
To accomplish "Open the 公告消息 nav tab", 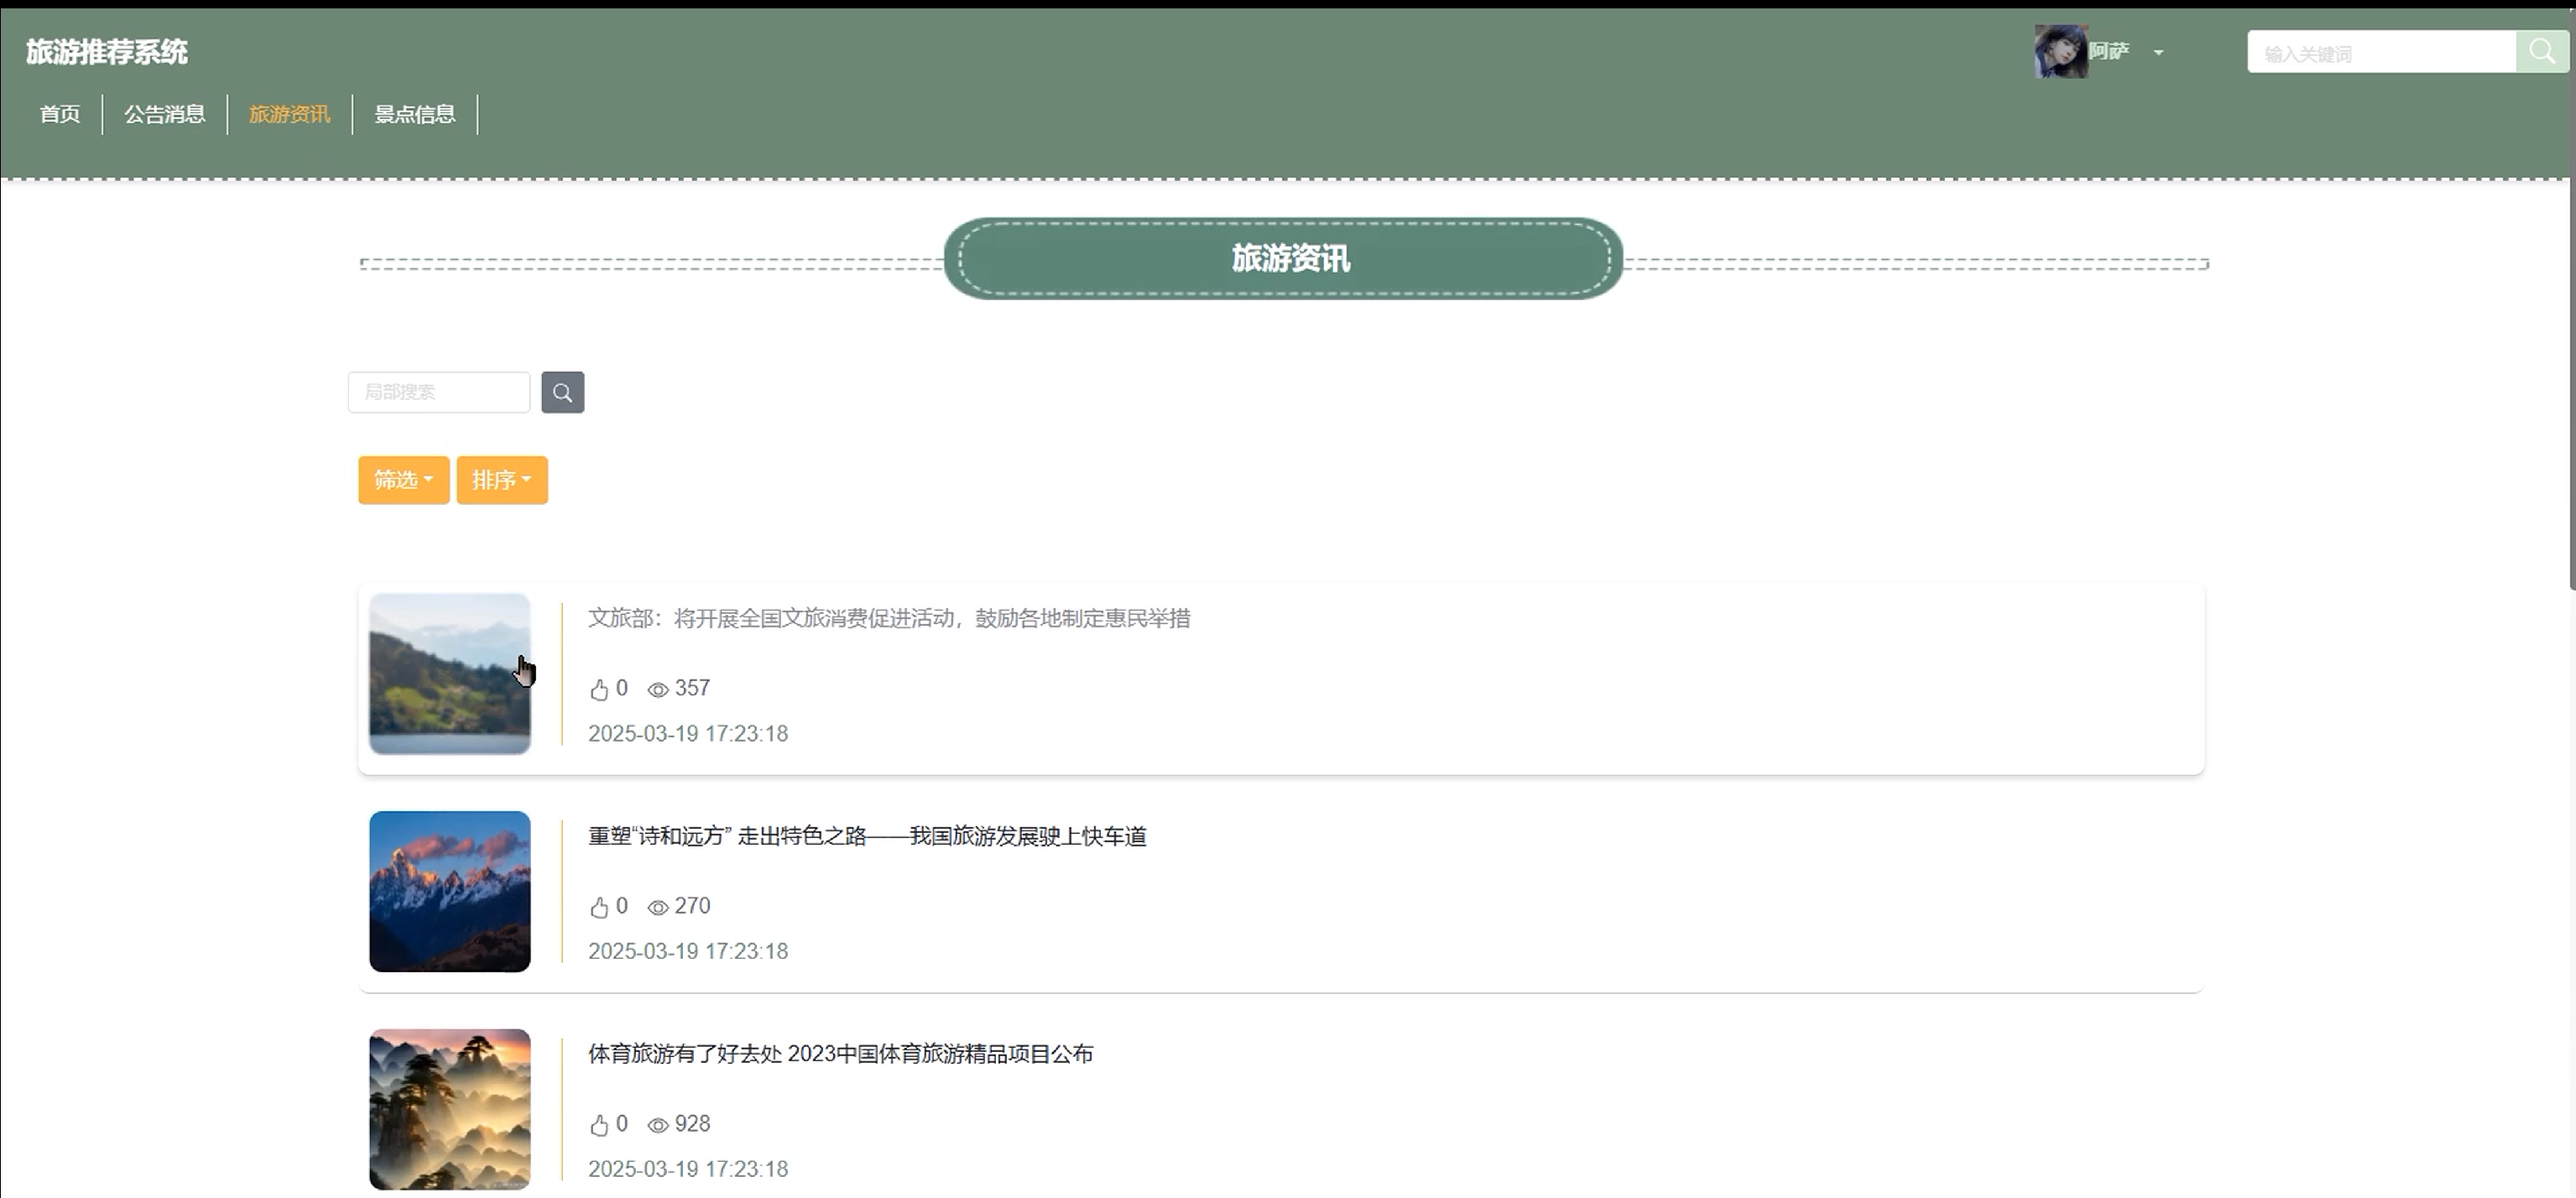I will [x=165, y=114].
